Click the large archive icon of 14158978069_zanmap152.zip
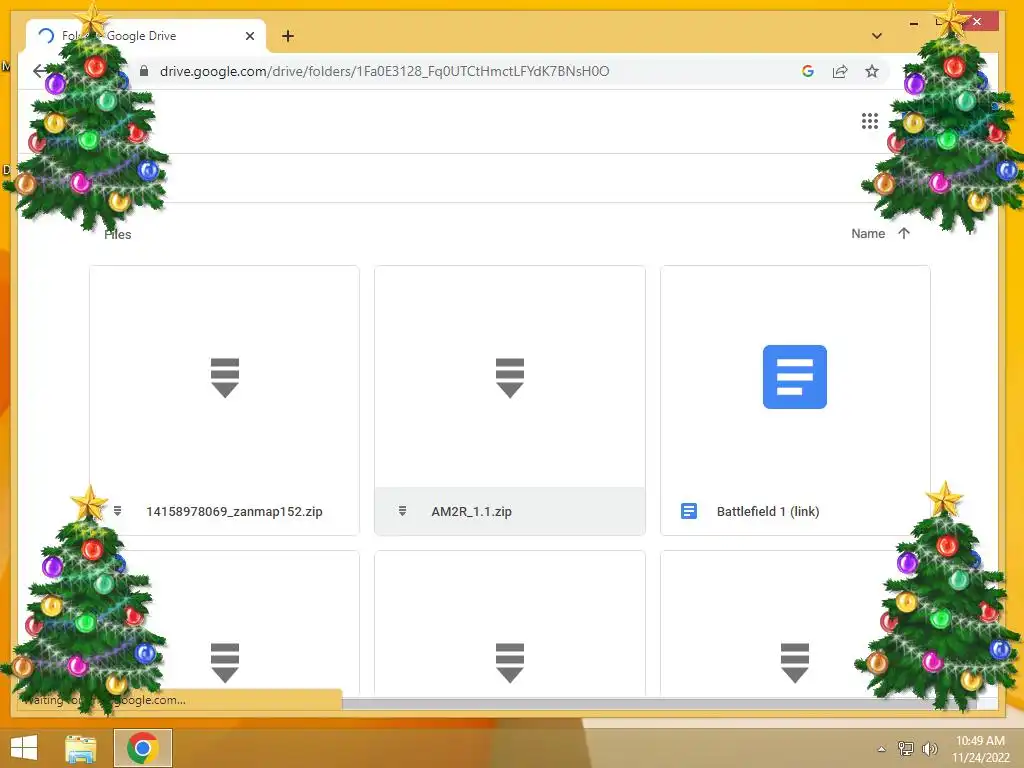The height and width of the screenshot is (768, 1024). [225, 377]
